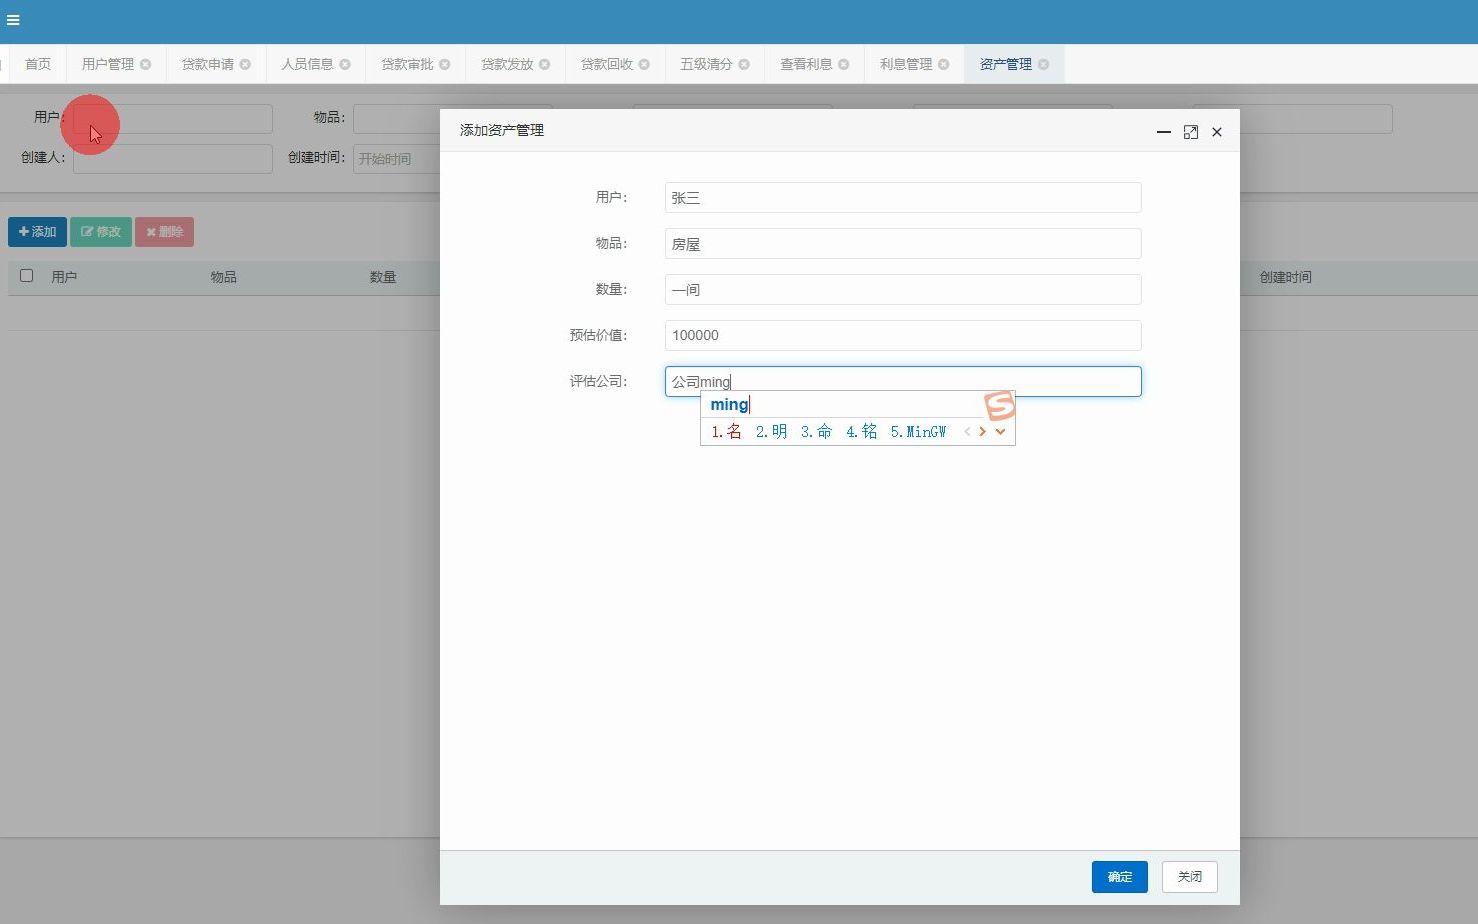Viewport: 1478px width, 924px height.
Task: Click the Sogou input method logo icon
Action: [997, 404]
